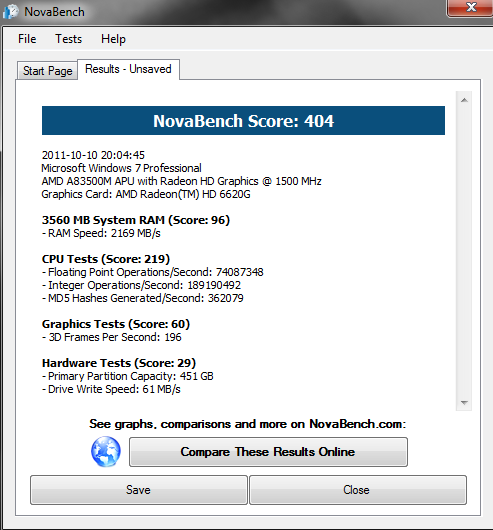The width and height of the screenshot is (493, 530).
Task: Click the NovaBench Score: 404 banner
Action: click(x=243, y=121)
